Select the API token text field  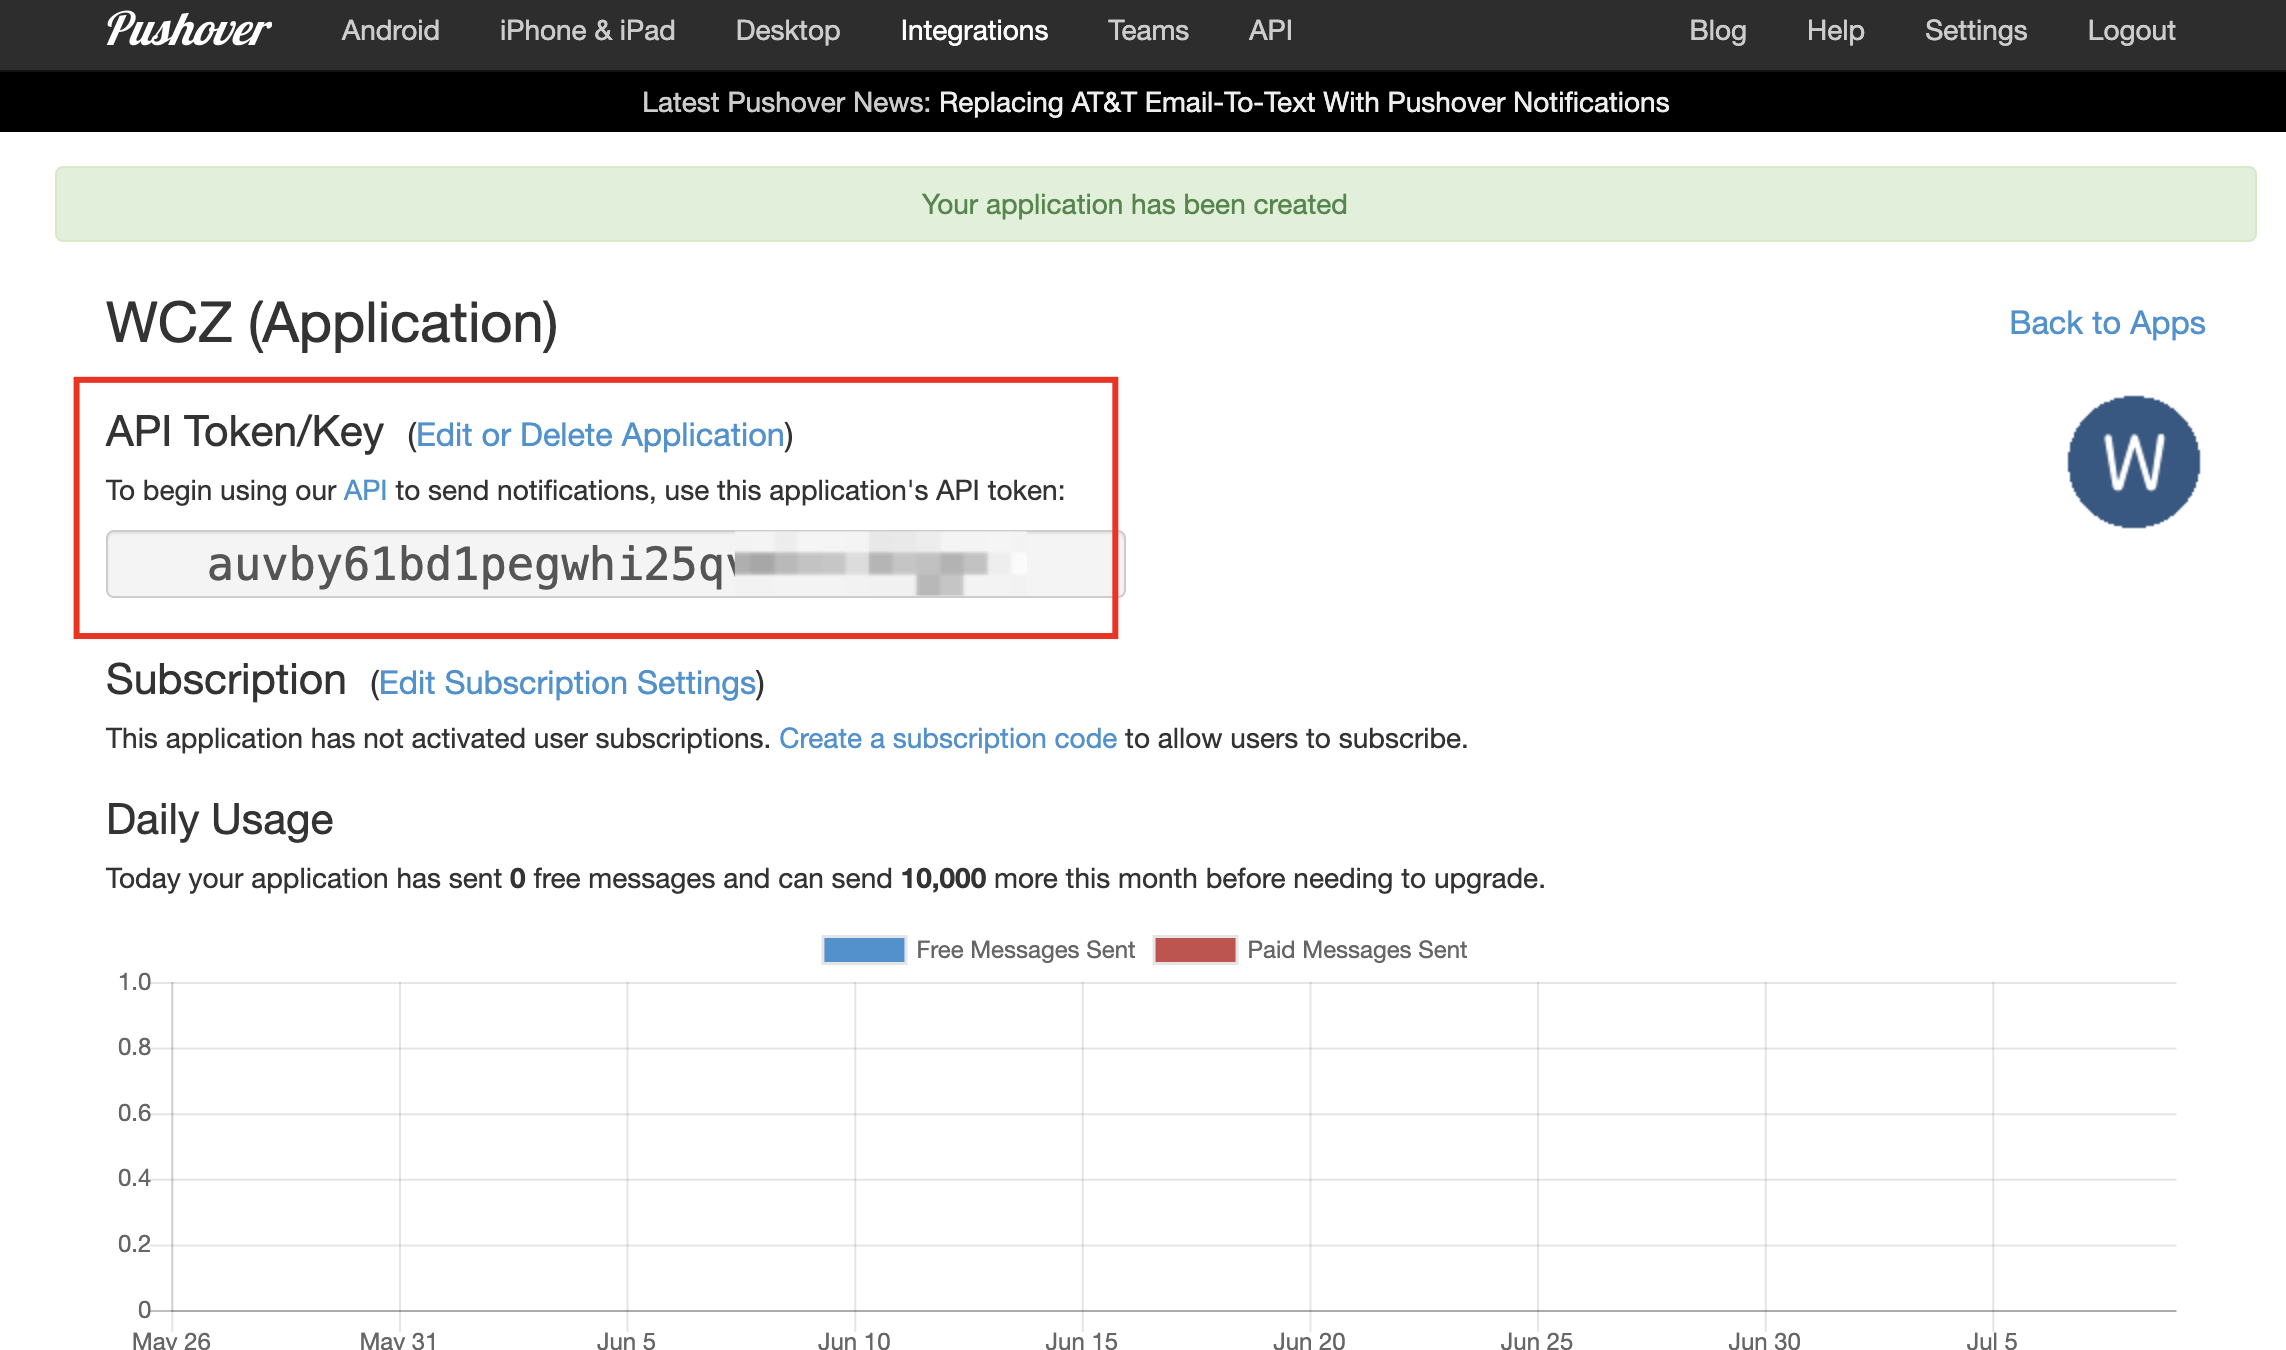pyautogui.click(x=615, y=564)
